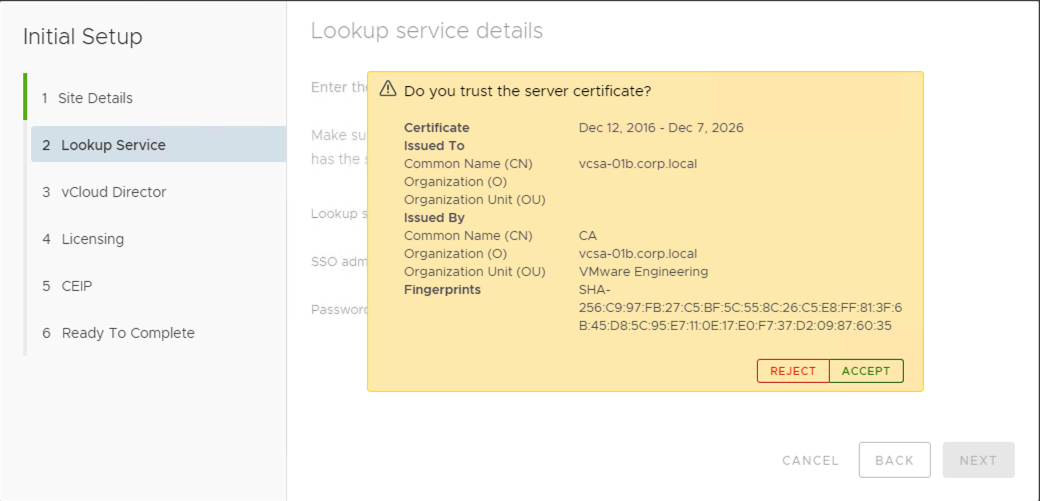Image resolution: width=1040 pixels, height=501 pixels.
Task: Select step 6 Ready To Complete
Action: tap(127, 333)
